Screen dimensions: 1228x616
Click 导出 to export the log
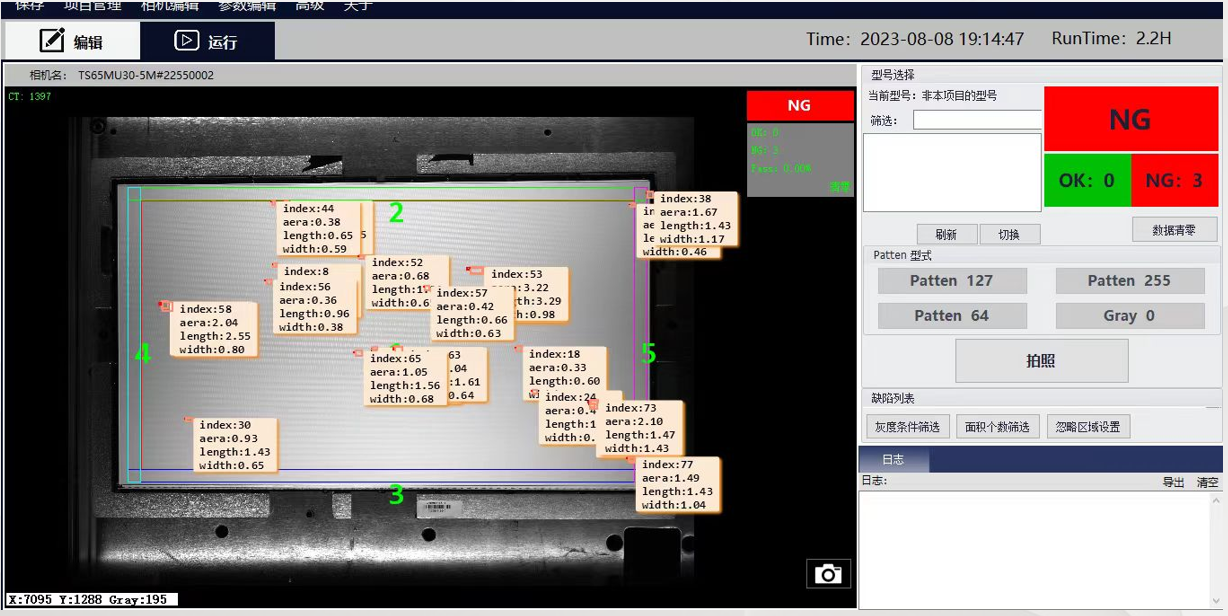(x=1173, y=482)
